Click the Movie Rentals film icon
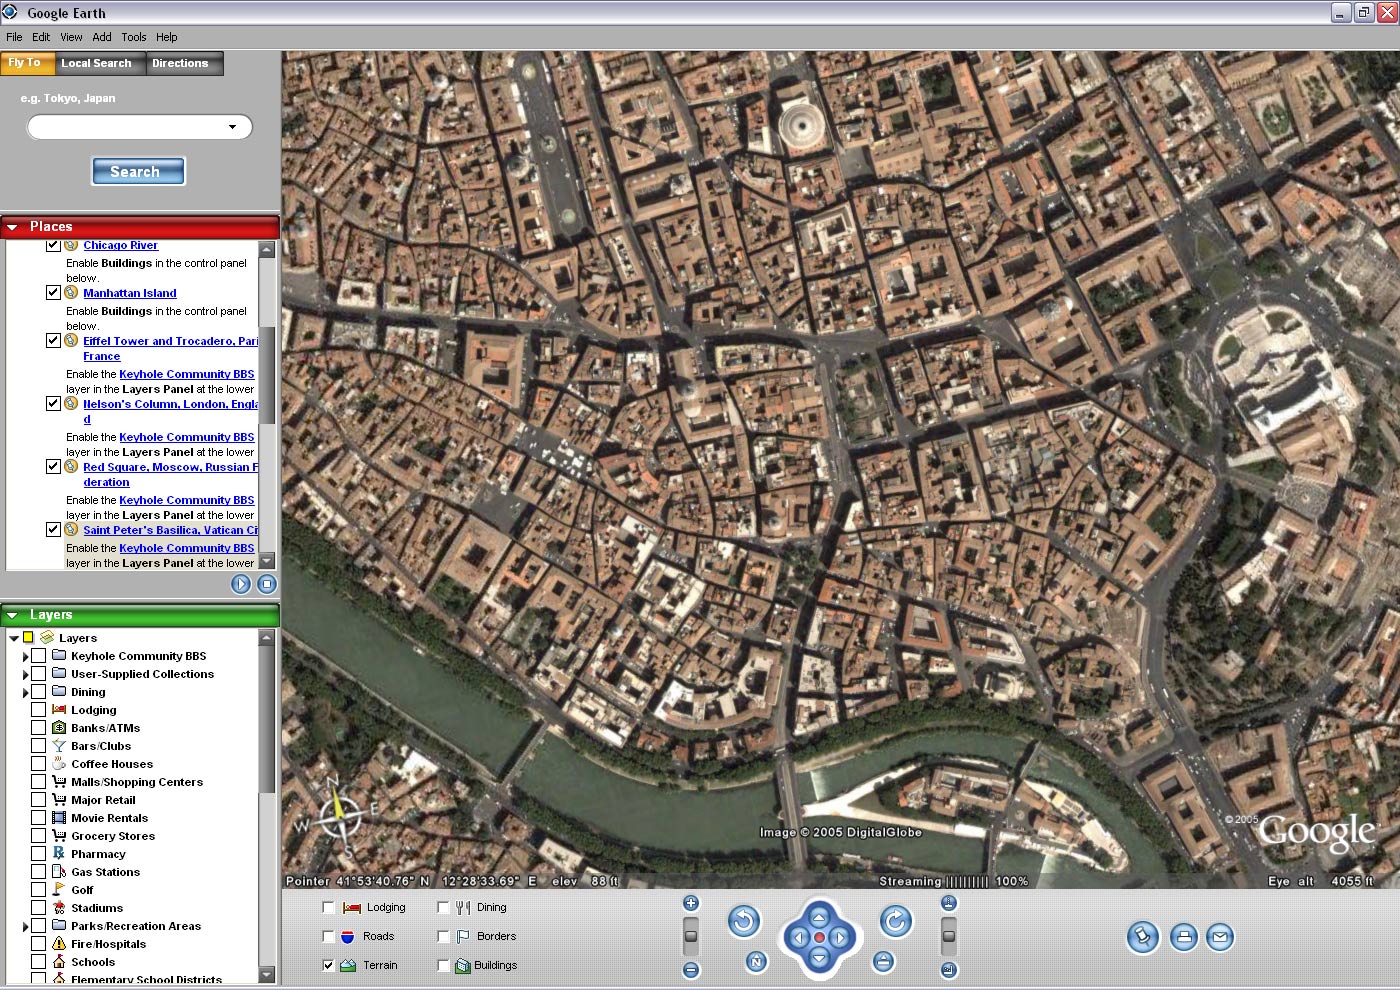1400x990 pixels. click(59, 818)
